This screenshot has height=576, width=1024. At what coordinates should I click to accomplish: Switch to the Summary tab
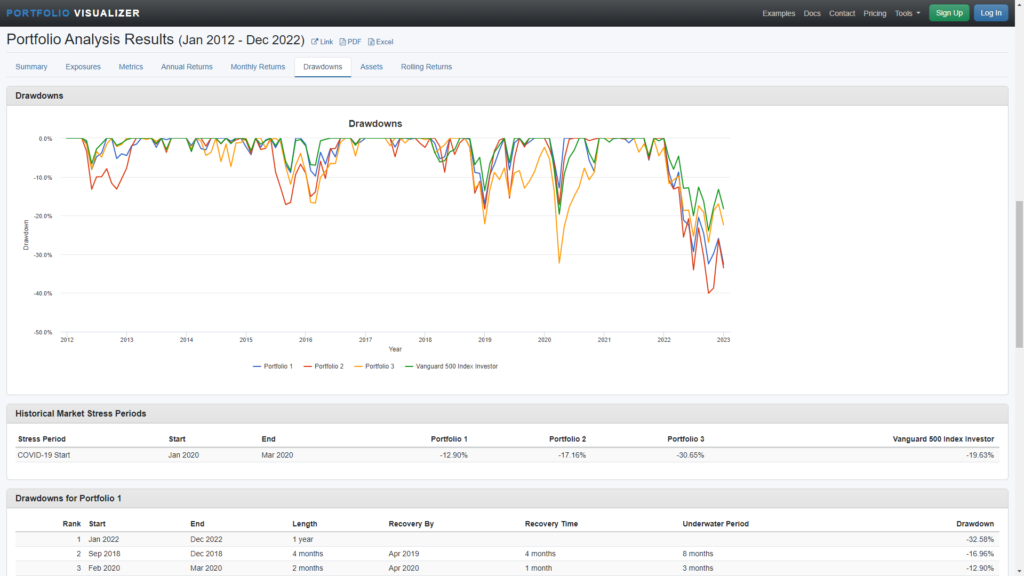(31, 67)
